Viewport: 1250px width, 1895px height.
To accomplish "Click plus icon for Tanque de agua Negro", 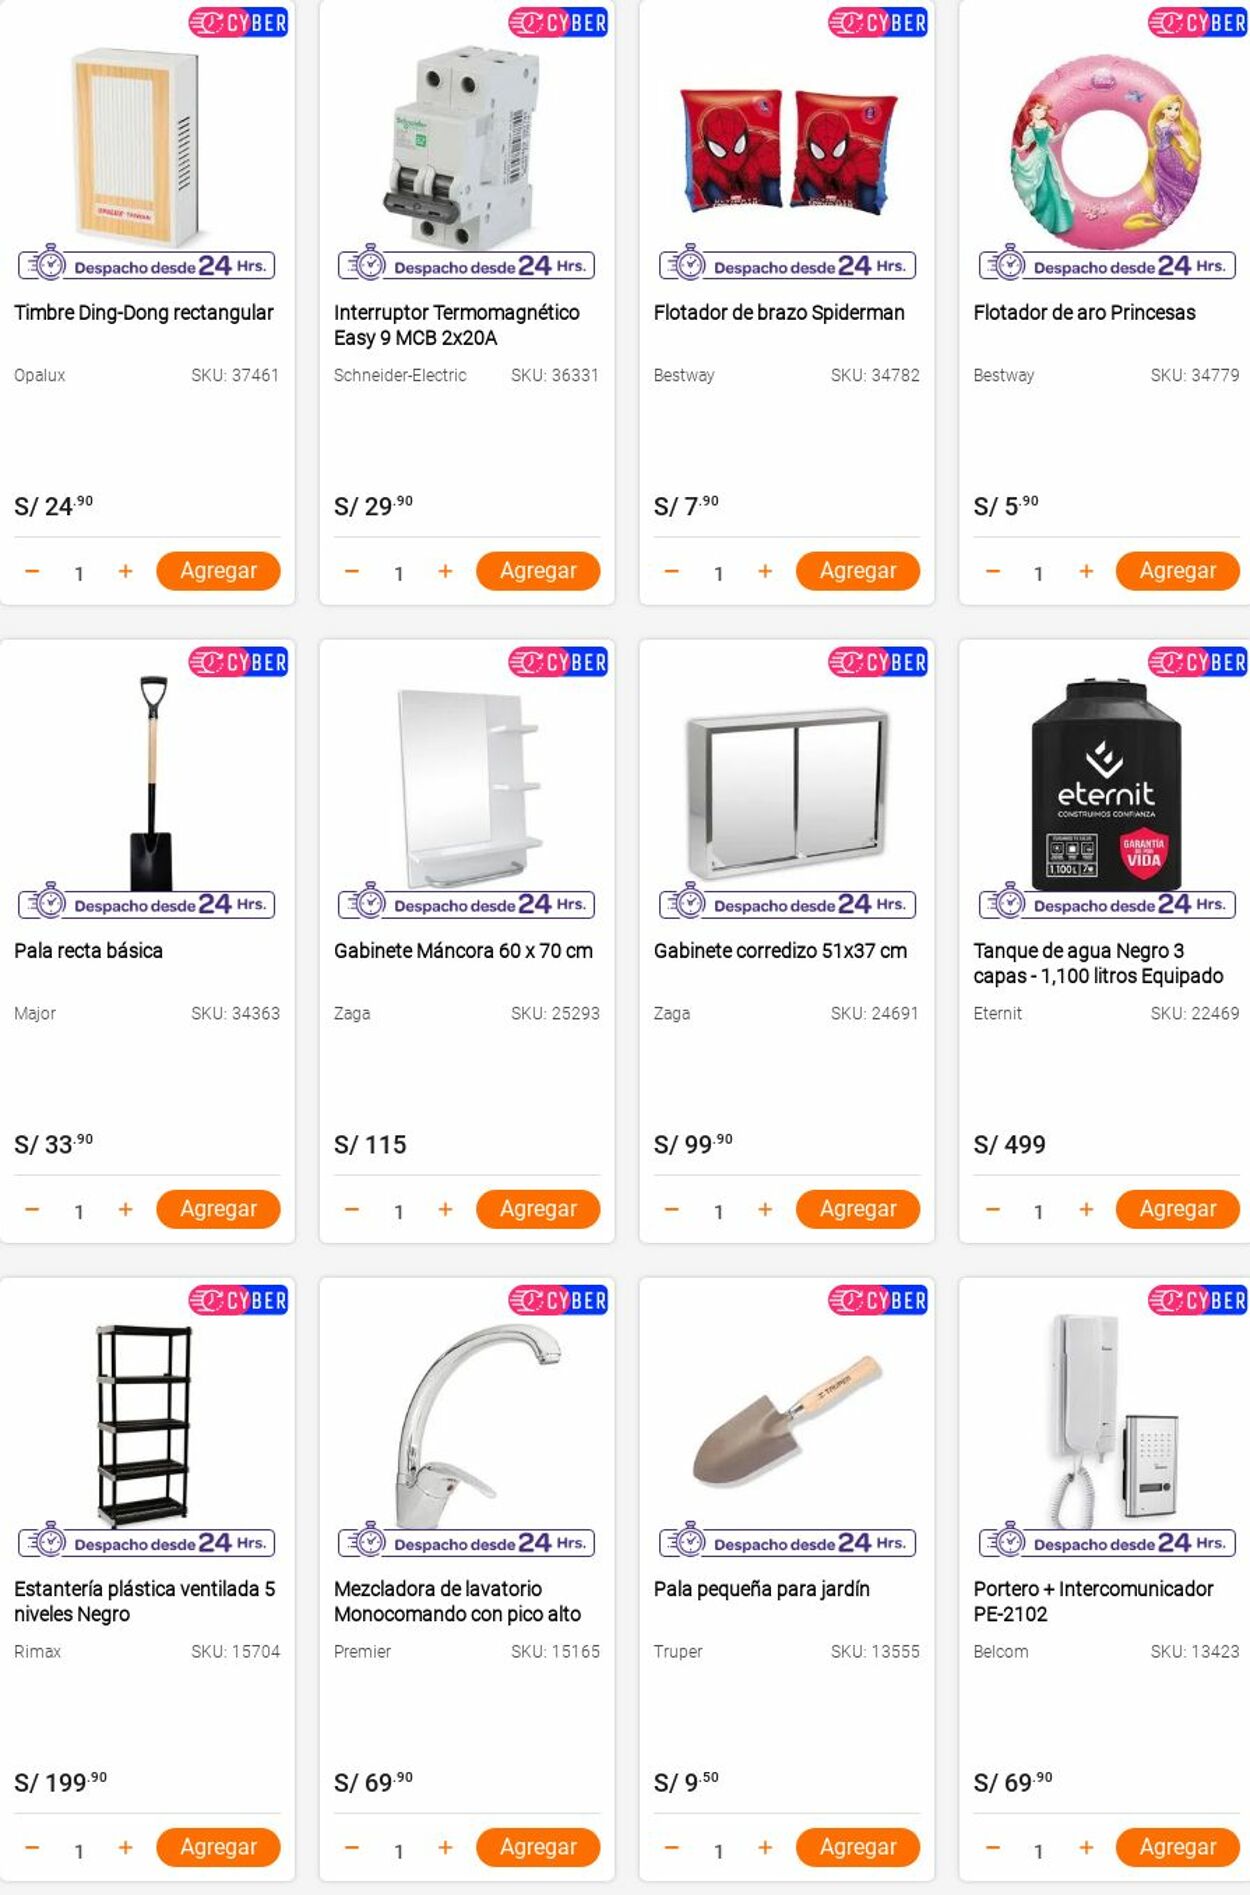I will 1086,1209.
